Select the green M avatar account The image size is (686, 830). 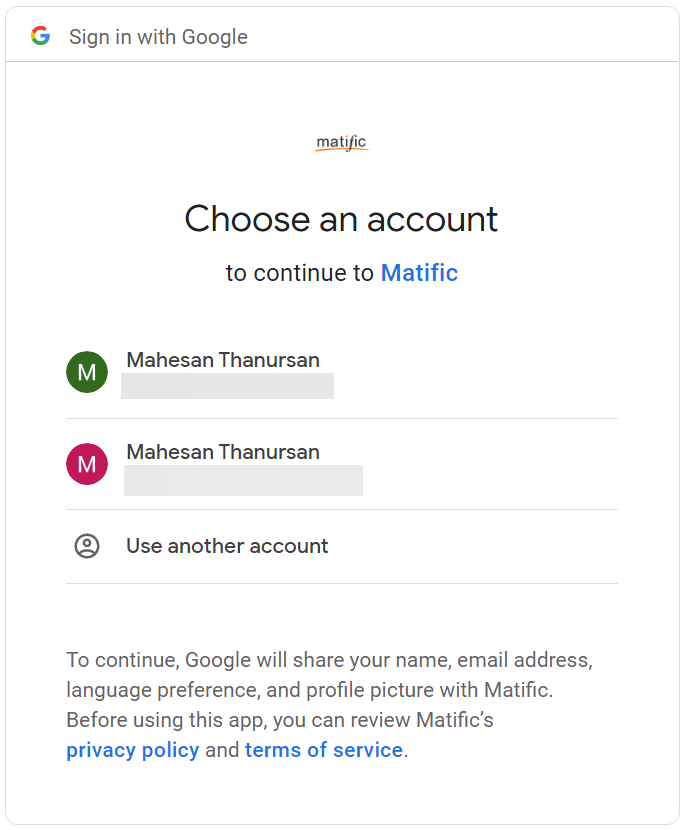coord(87,372)
